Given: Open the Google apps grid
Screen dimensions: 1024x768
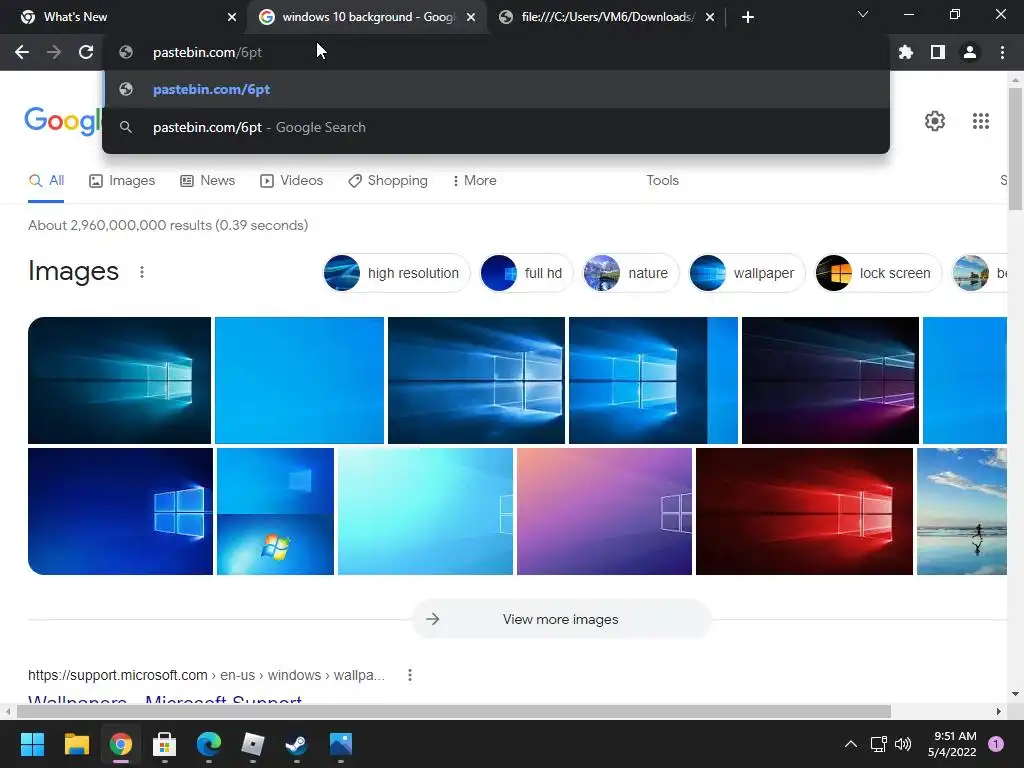Looking at the screenshot, I should pos(980,121).
